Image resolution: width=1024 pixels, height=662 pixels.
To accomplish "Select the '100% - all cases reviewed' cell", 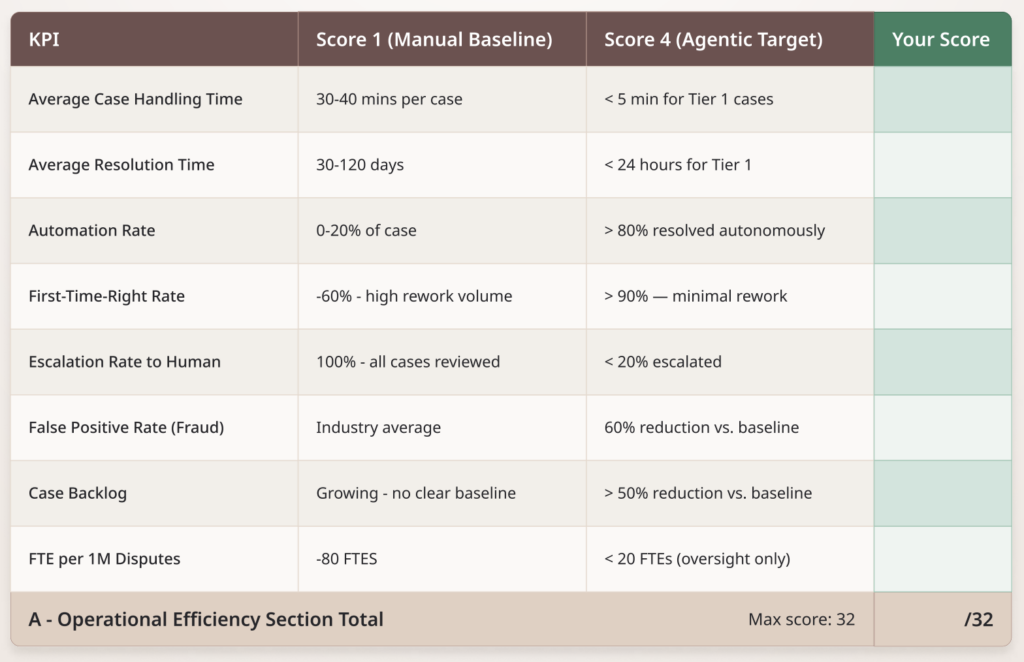I will click(x=408, y=362).
